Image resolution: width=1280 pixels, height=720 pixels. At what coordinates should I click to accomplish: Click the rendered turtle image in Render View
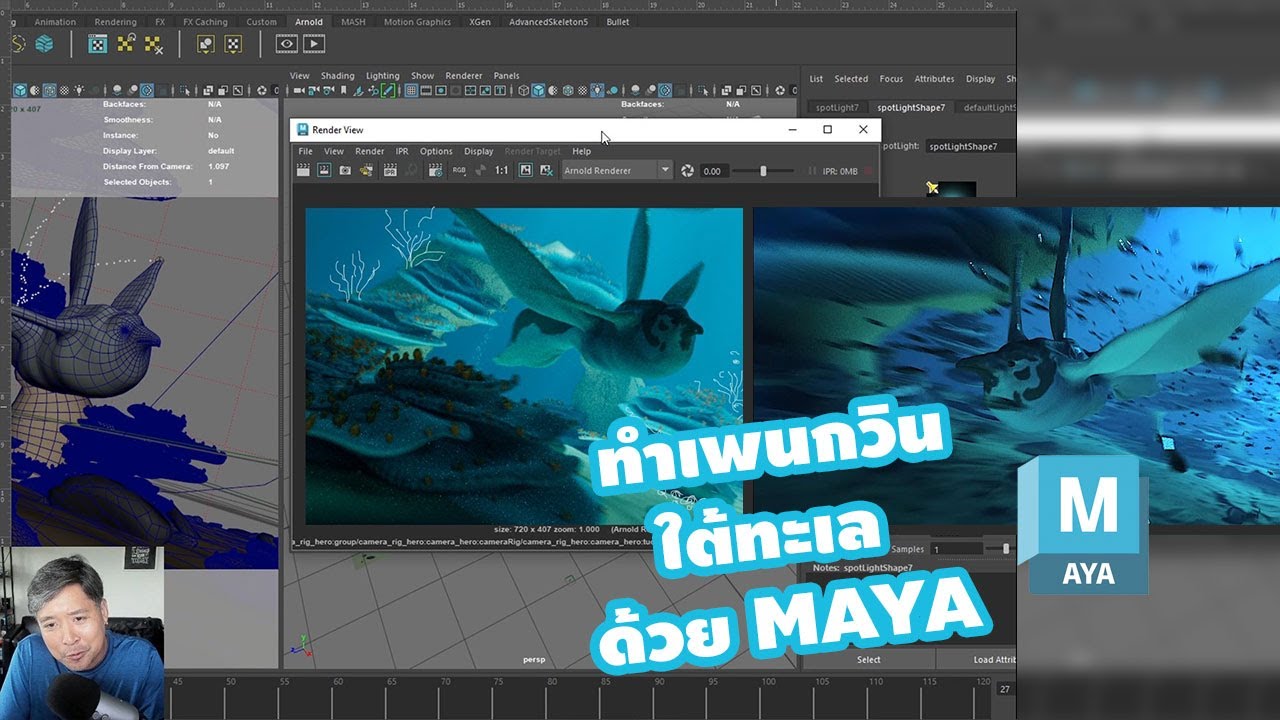[x=524, y=365]
